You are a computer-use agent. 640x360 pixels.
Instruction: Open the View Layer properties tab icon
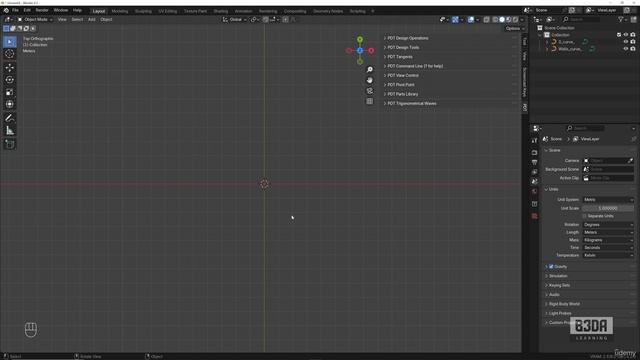pos(534,172)
